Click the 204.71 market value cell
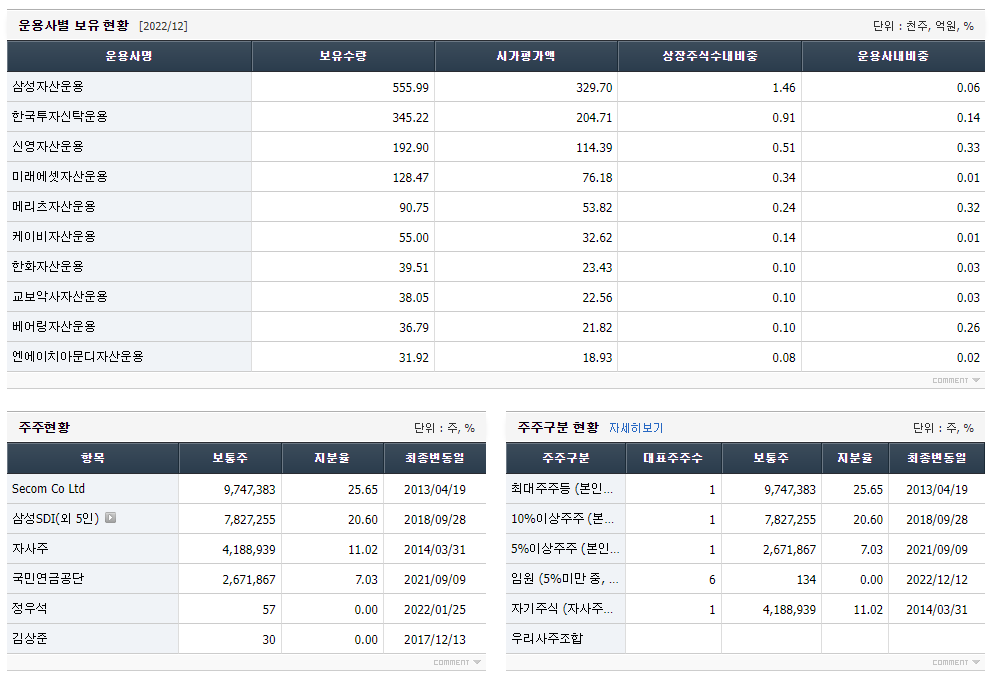The height and width of the screenshot is (677, 992). point(594,118)
